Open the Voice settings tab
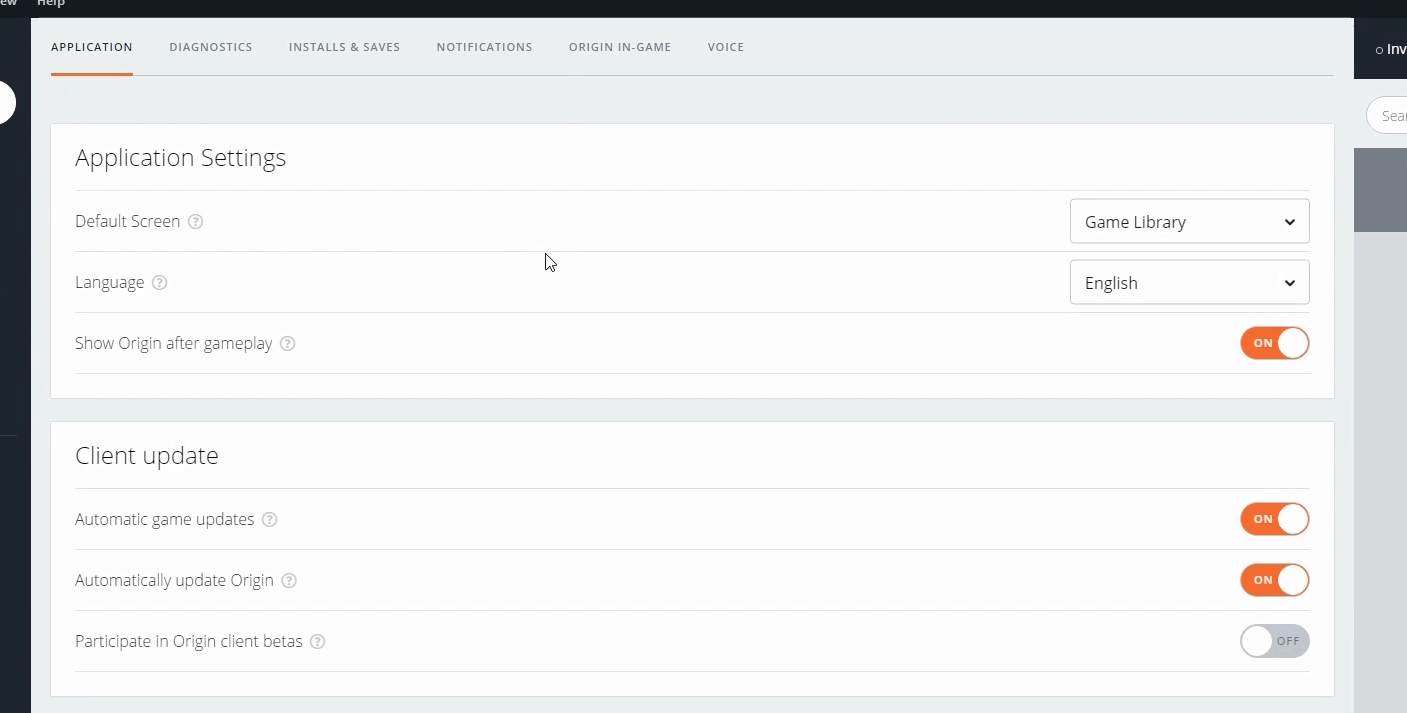Image resolution: width=1407 pixels, height=713 pixels. point(726,47)
